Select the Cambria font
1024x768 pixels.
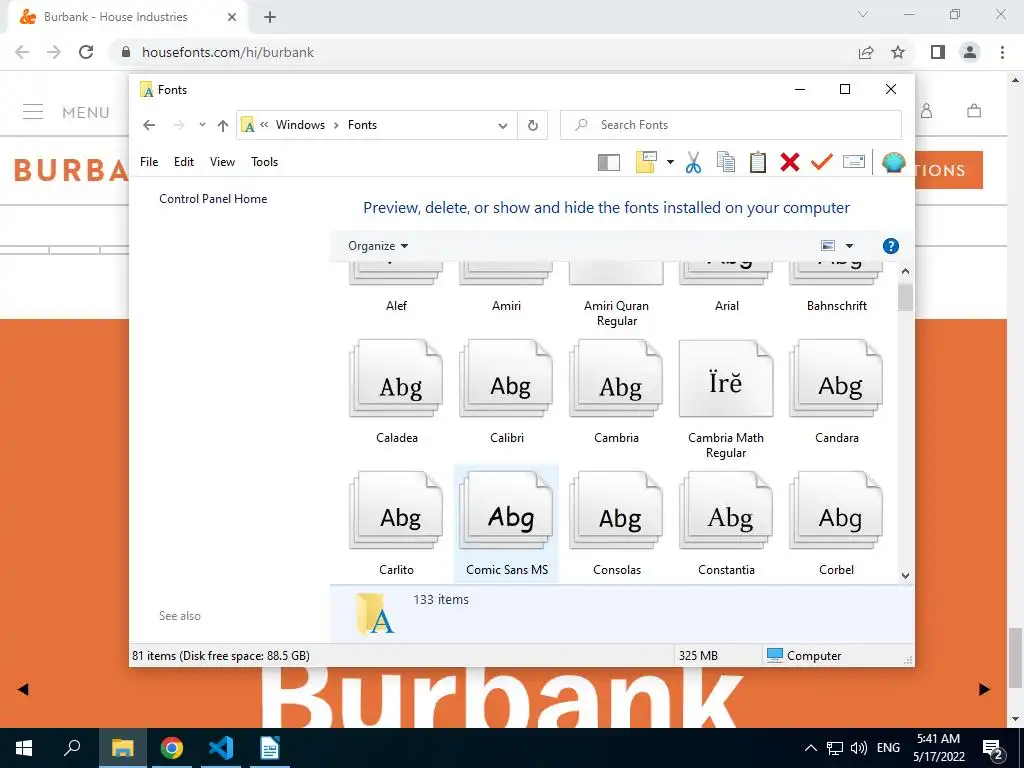click(616, 392)
